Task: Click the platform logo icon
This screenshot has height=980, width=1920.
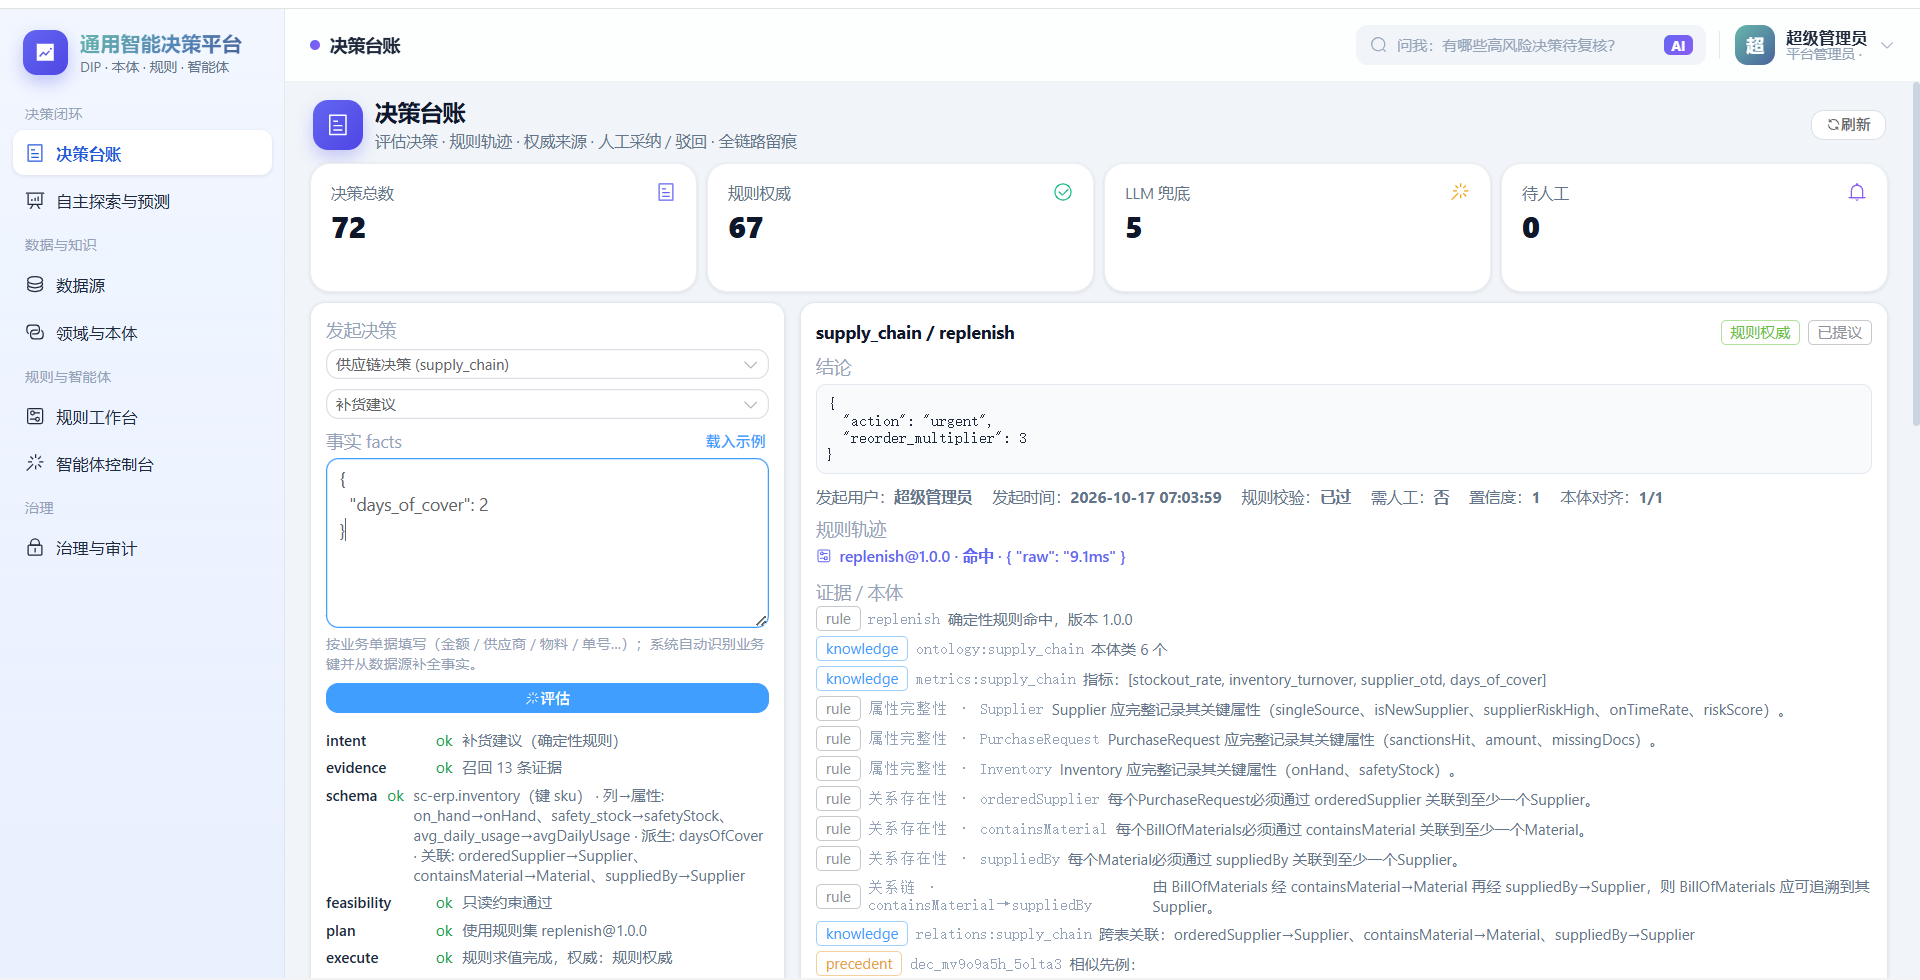Action: click(x=45, y=53)
